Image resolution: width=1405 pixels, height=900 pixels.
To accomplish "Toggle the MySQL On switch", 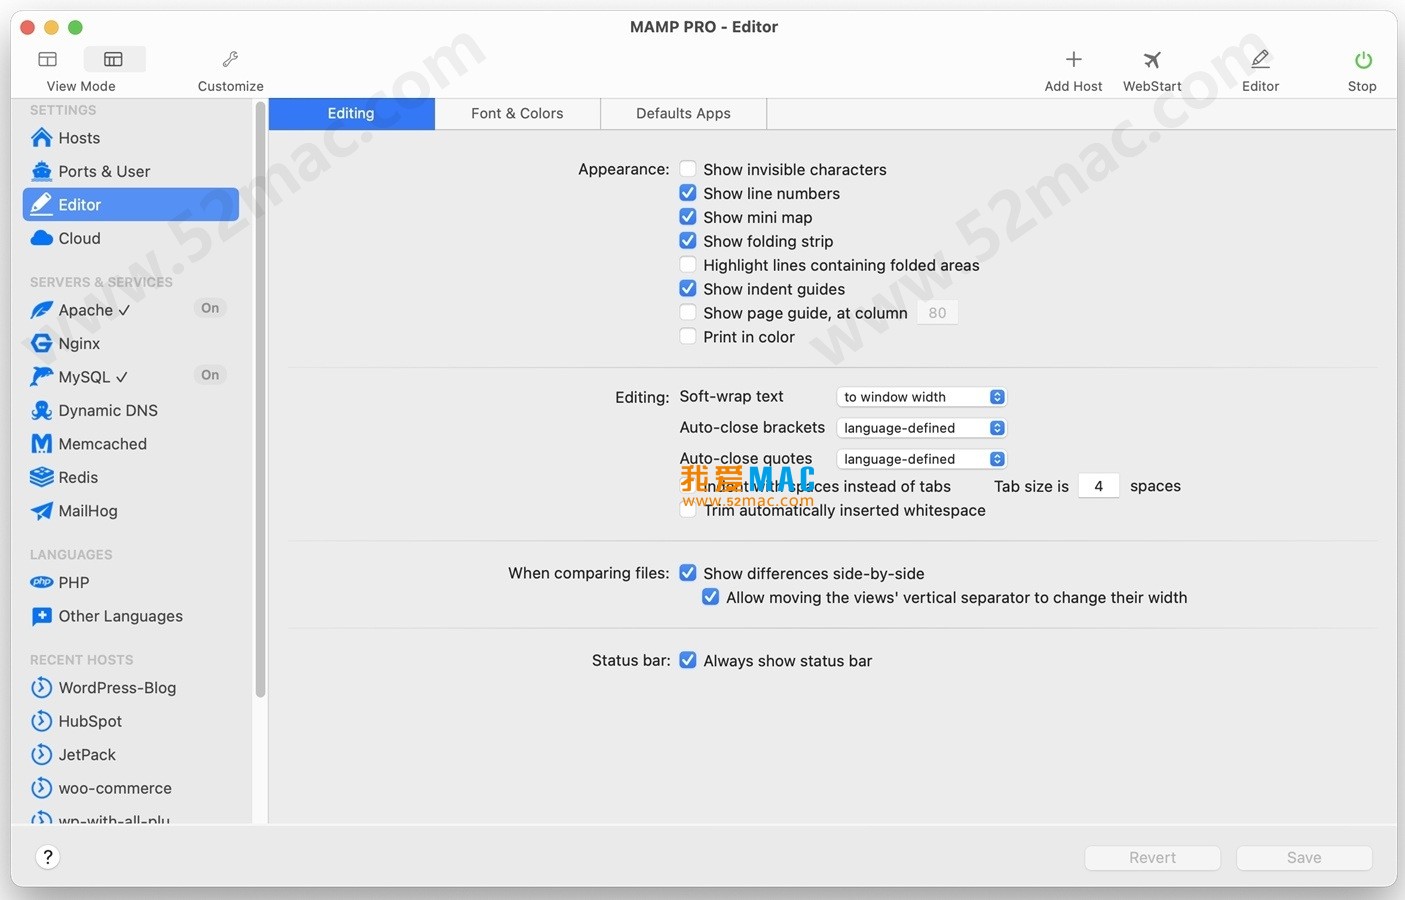I will 210,375.
